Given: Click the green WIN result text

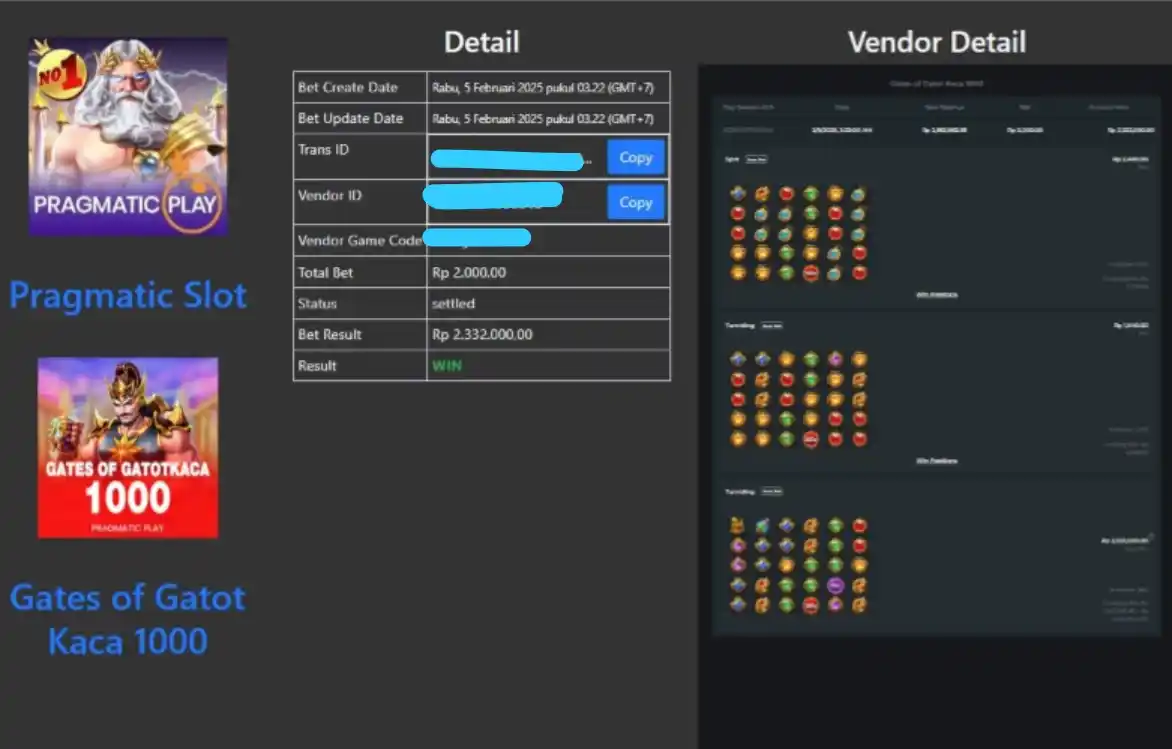Looking at the screenshot, I should coord(447,366).
